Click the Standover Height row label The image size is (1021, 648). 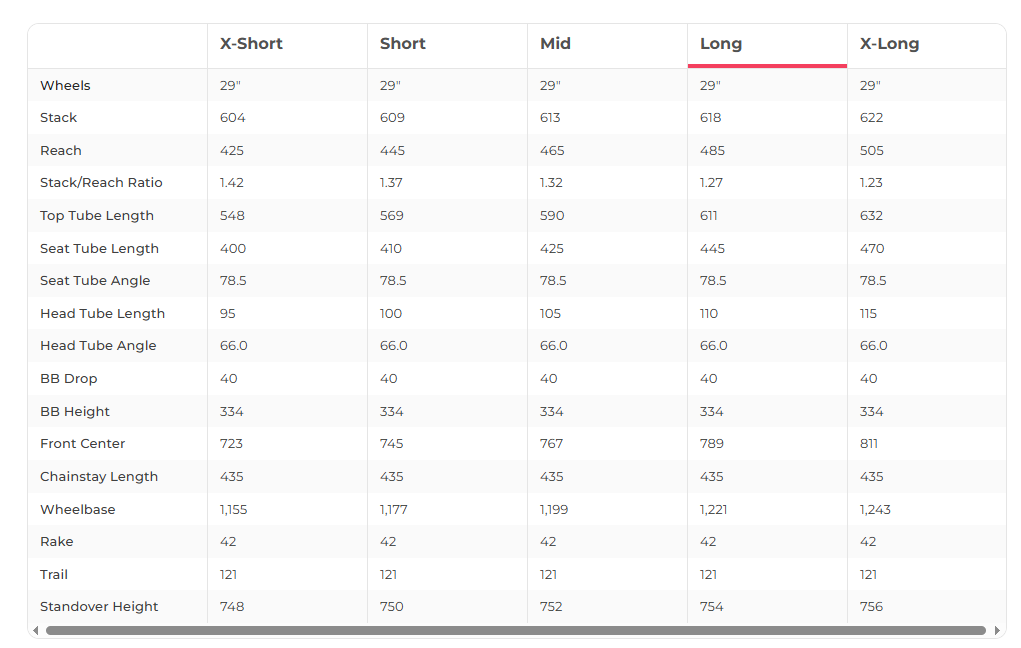click(x=99, y=606)
